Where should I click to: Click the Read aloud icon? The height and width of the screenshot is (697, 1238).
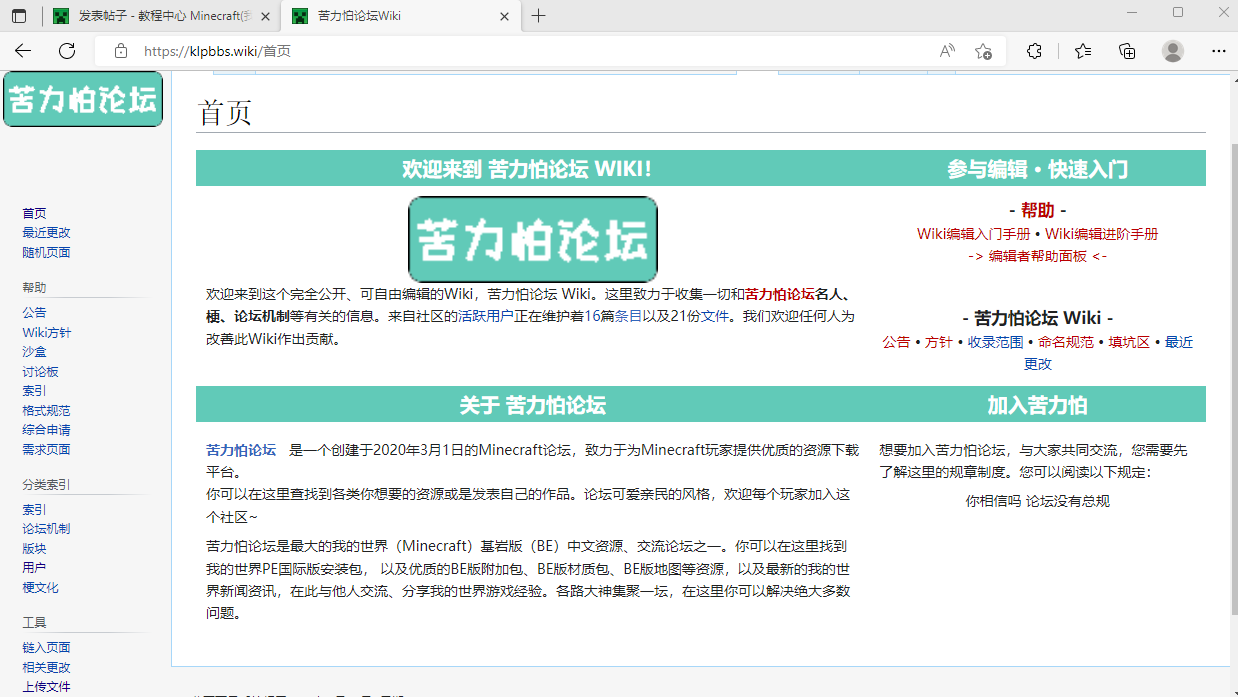[947, 51]
